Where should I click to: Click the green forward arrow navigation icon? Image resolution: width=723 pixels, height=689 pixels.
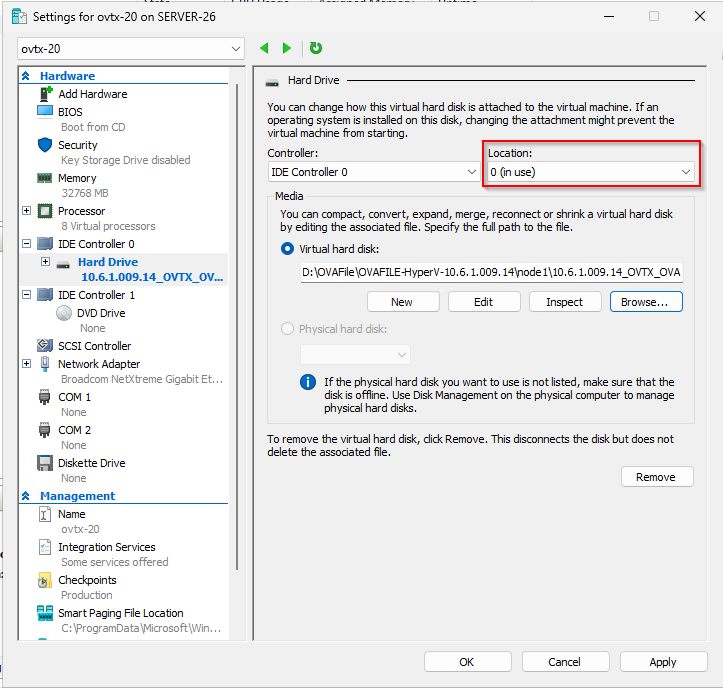(x=287, y=48)
